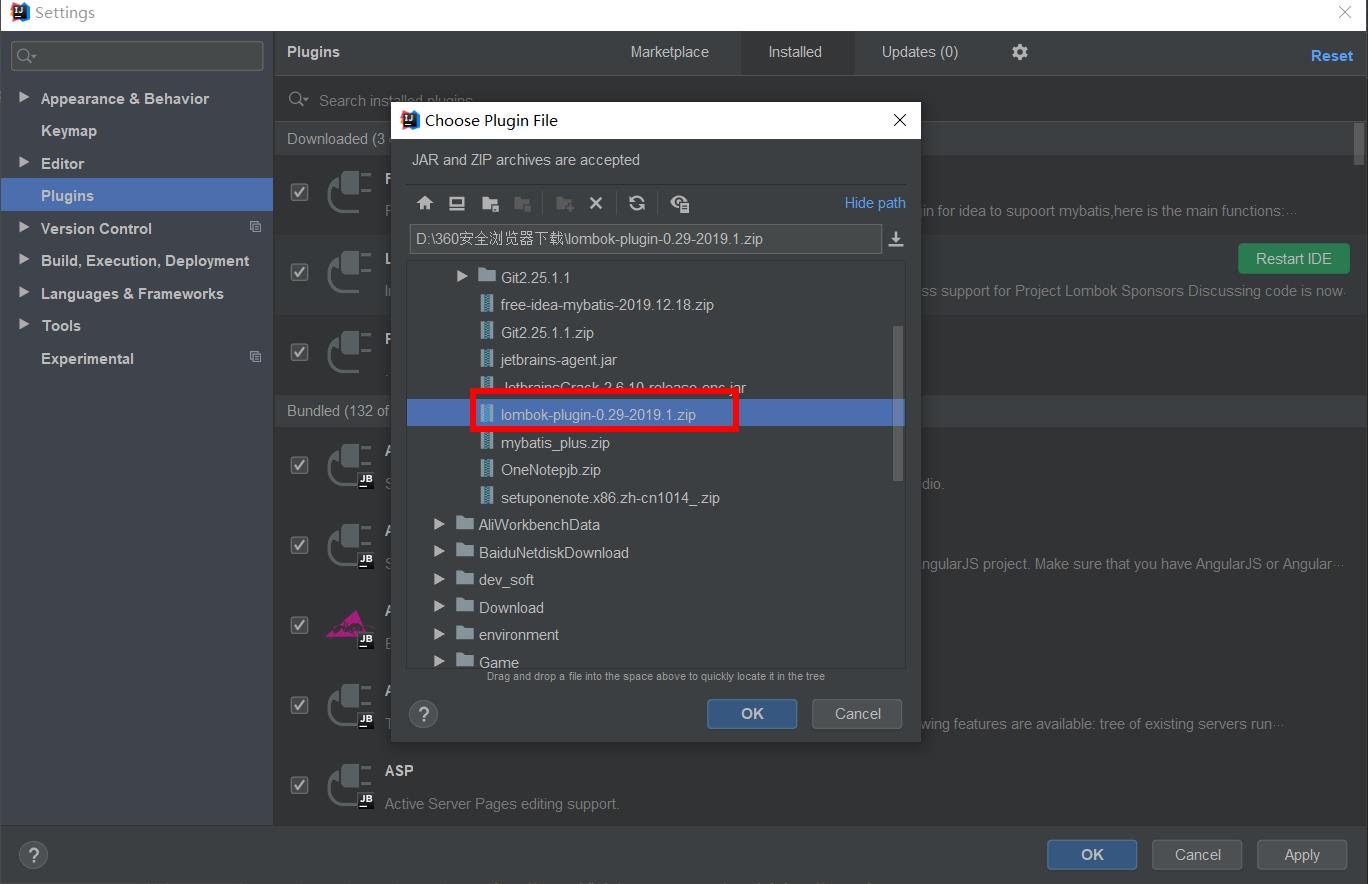Disable the ASP plugin checkbox
Screen dimensions: 1368x884
pyautogui.click(x=299, y=785)
